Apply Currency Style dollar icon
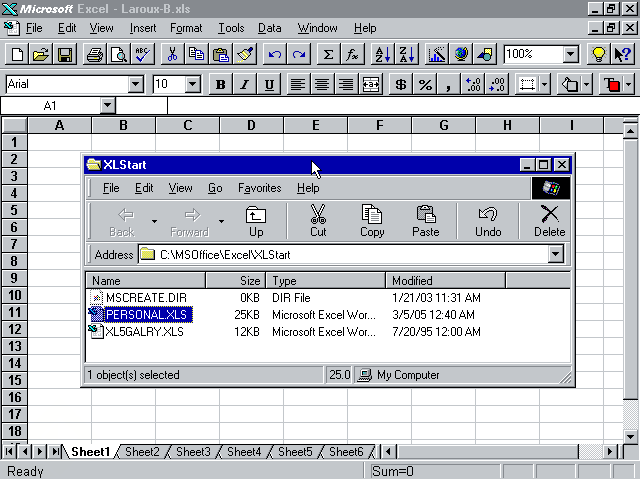The height and width of the screenshot is (480, 640). (x=401, y=84)
